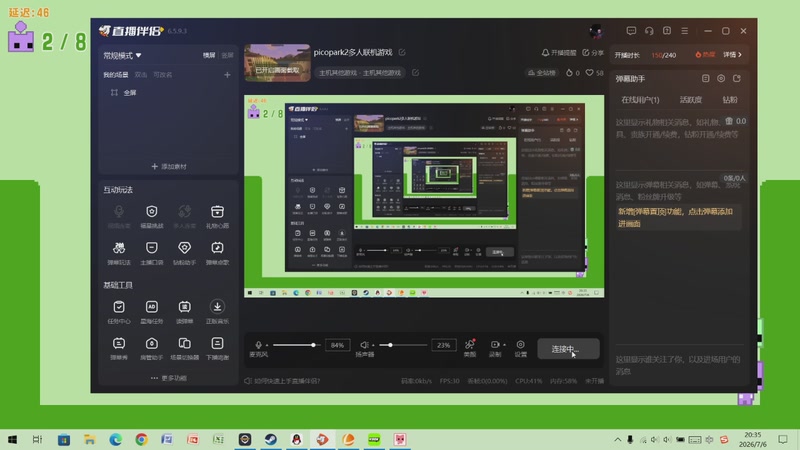Open the 幅星挑战 shield star icon
Screen dimensions: 800x450
[152, 212]
